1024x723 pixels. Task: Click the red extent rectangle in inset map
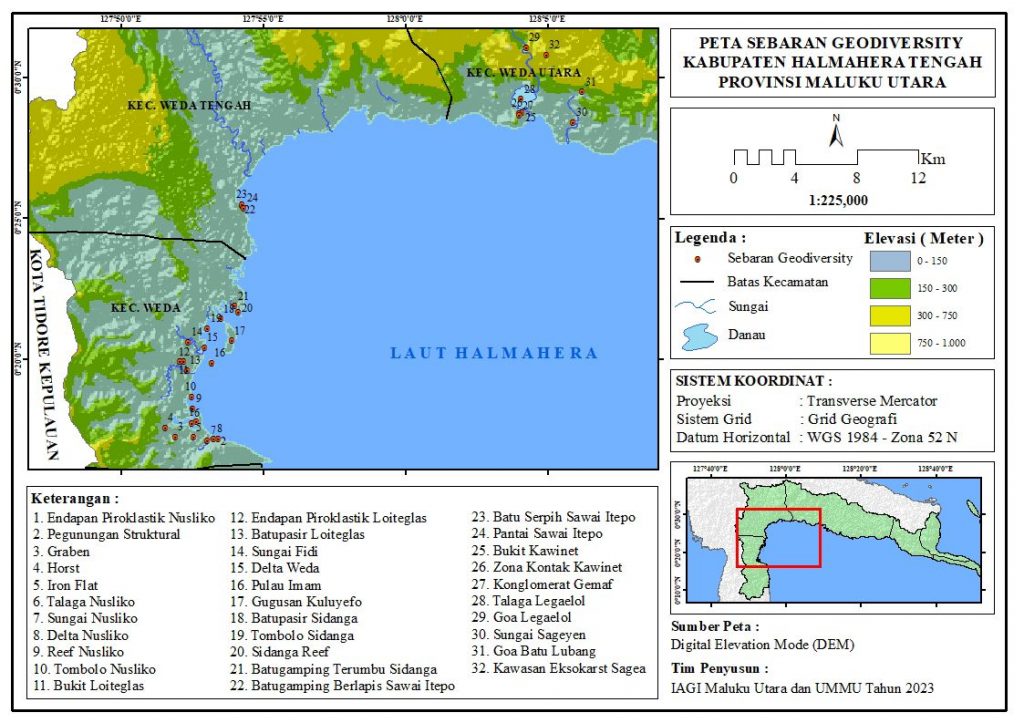tap(778, 537)
